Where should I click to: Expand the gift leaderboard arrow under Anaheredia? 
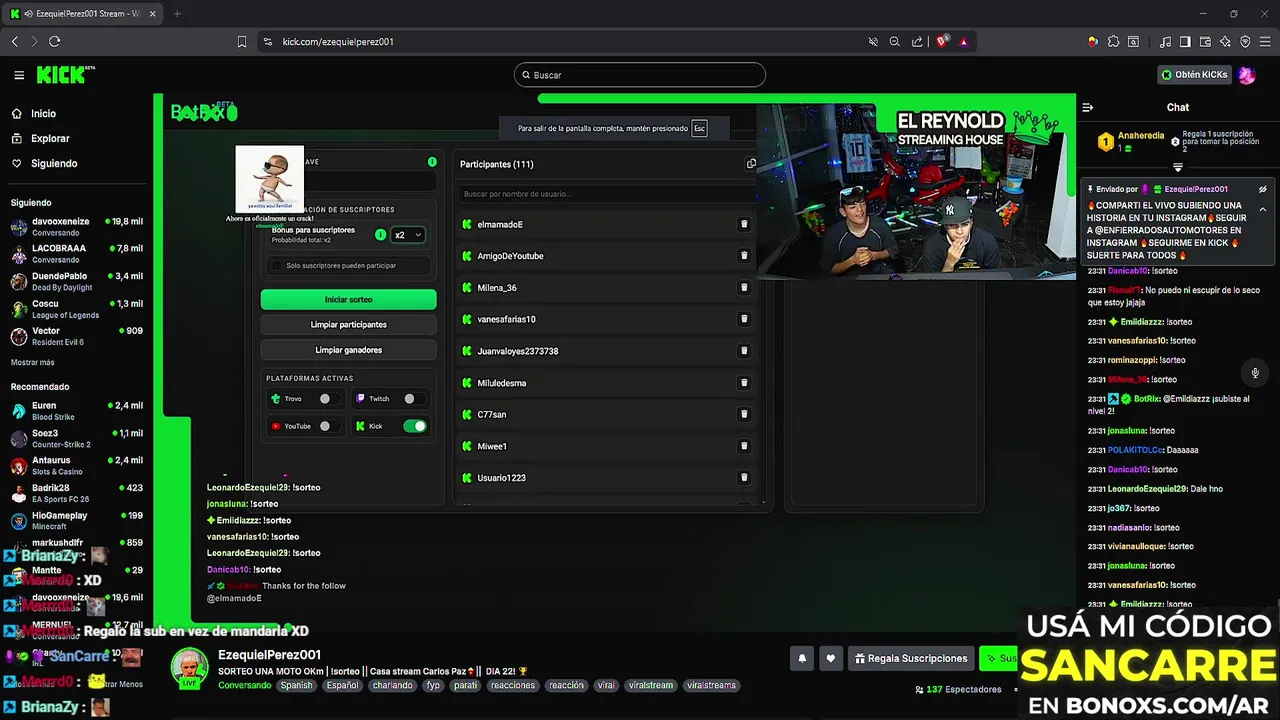pyautogui.click(x=1178, y=167)
